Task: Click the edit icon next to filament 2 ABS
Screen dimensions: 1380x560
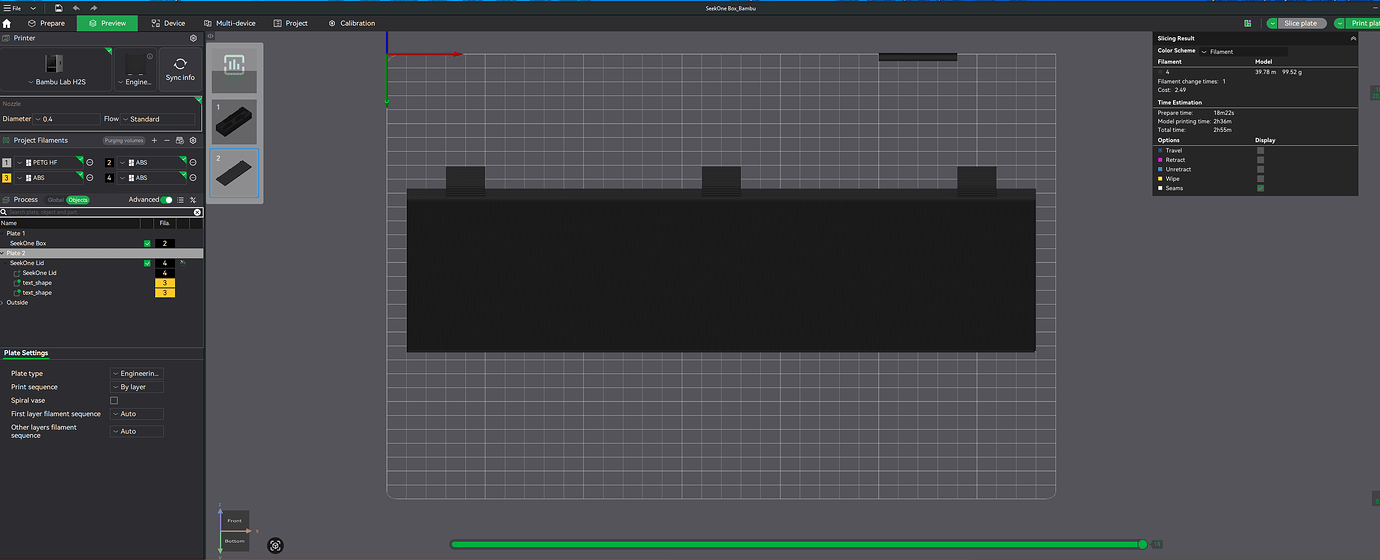Action: coord(193,162)
